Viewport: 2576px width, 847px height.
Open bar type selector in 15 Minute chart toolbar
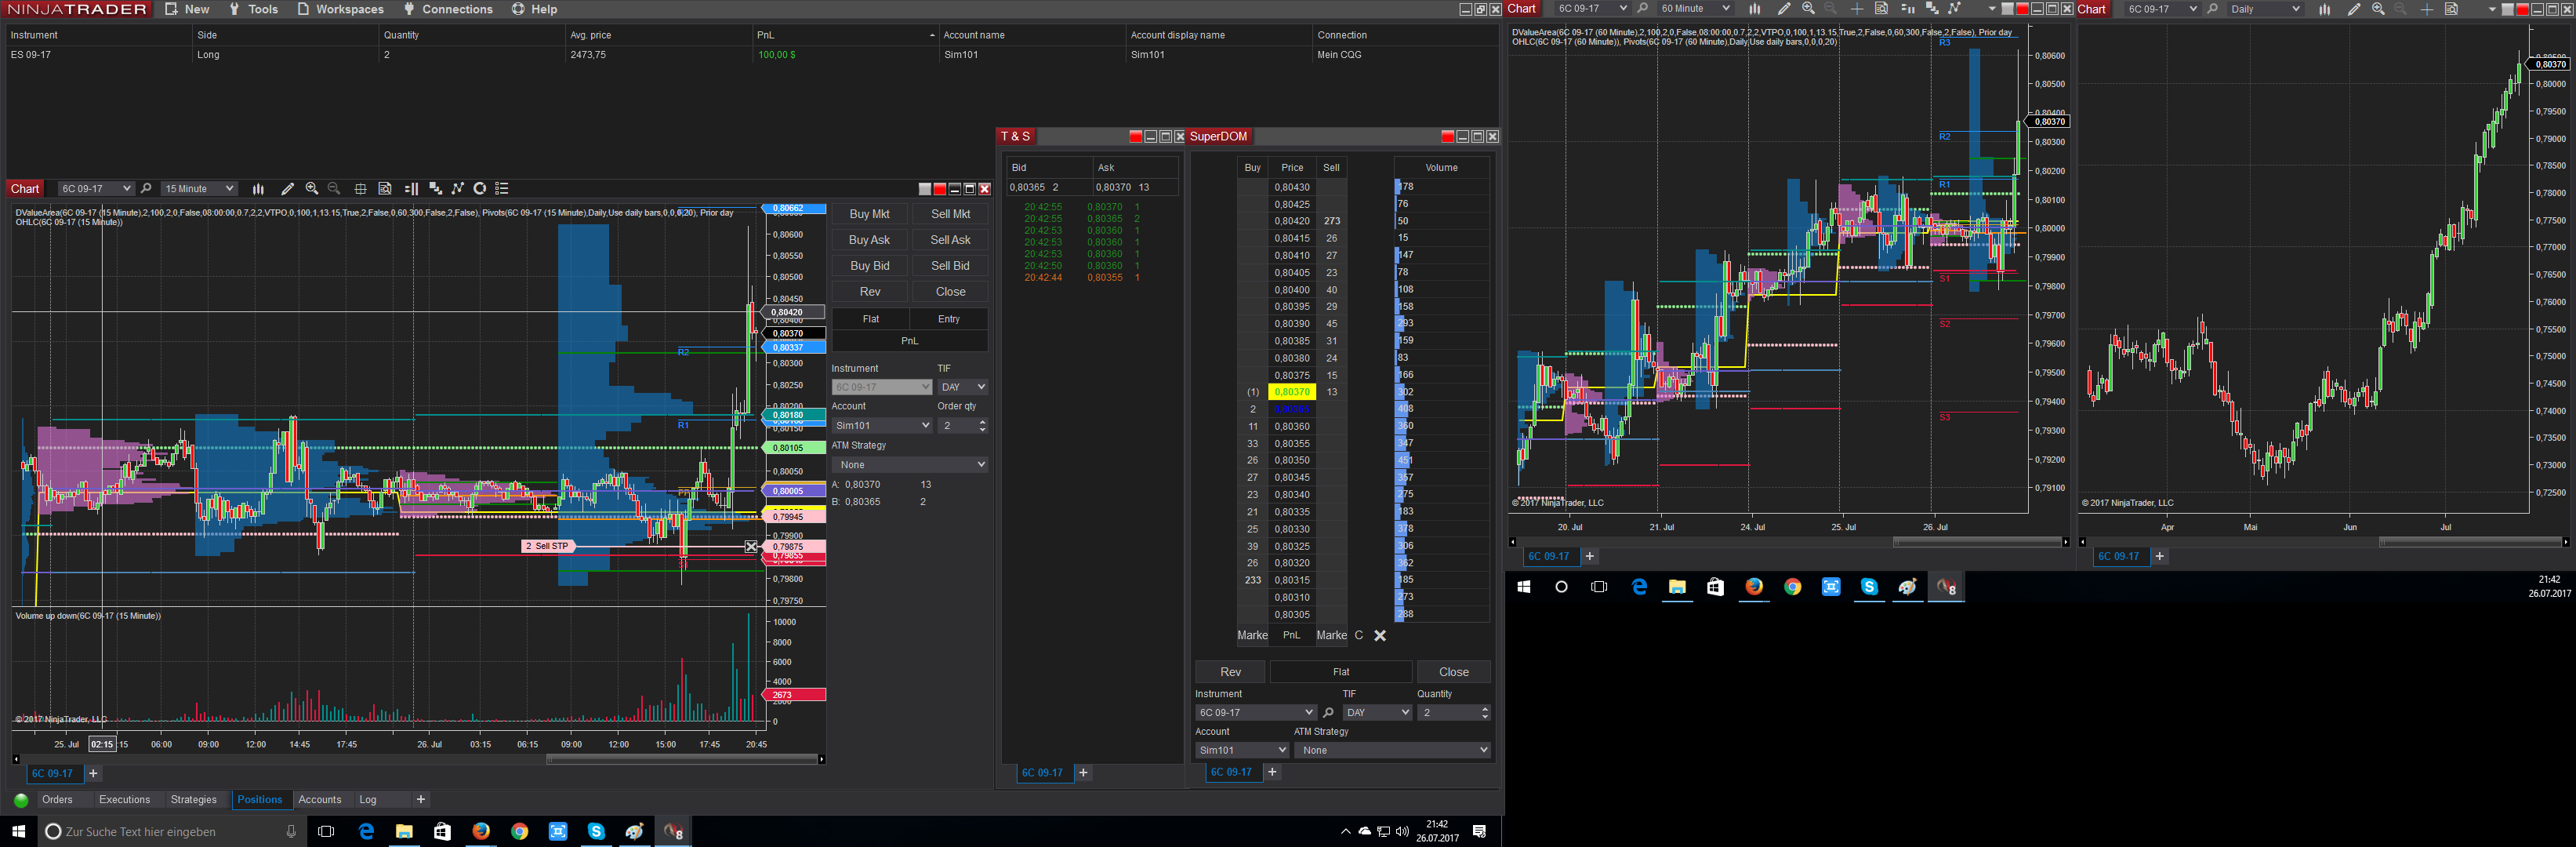pyautogui.click(x=258, y=189)
